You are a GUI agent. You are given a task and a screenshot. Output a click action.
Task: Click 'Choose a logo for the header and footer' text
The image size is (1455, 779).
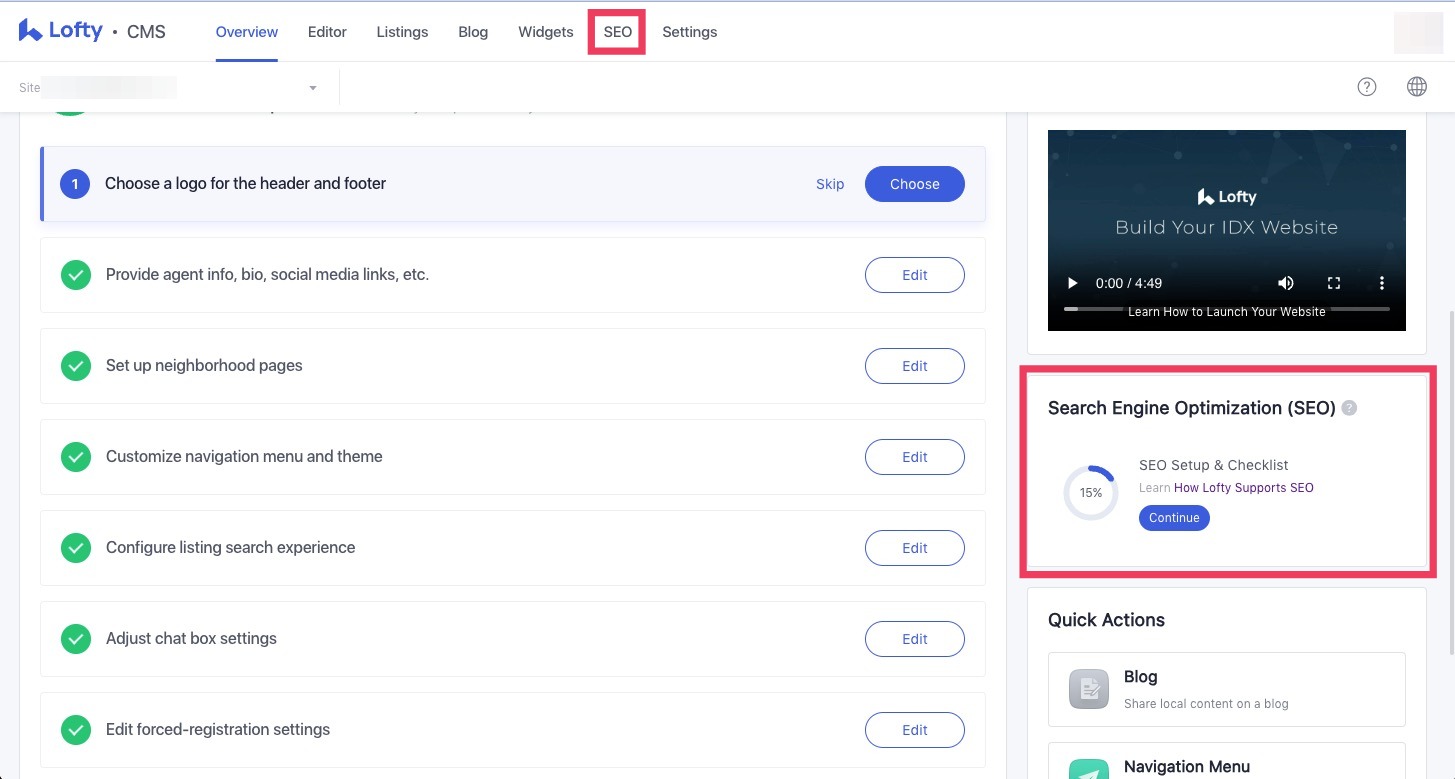tap(245, 184)
